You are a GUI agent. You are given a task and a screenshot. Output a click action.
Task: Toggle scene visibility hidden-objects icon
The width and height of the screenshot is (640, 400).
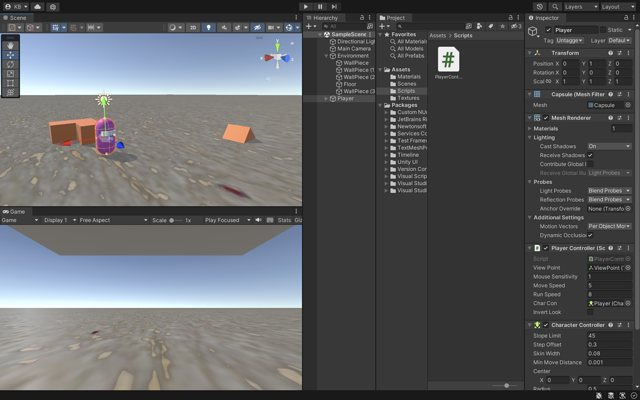pos(257,28)
